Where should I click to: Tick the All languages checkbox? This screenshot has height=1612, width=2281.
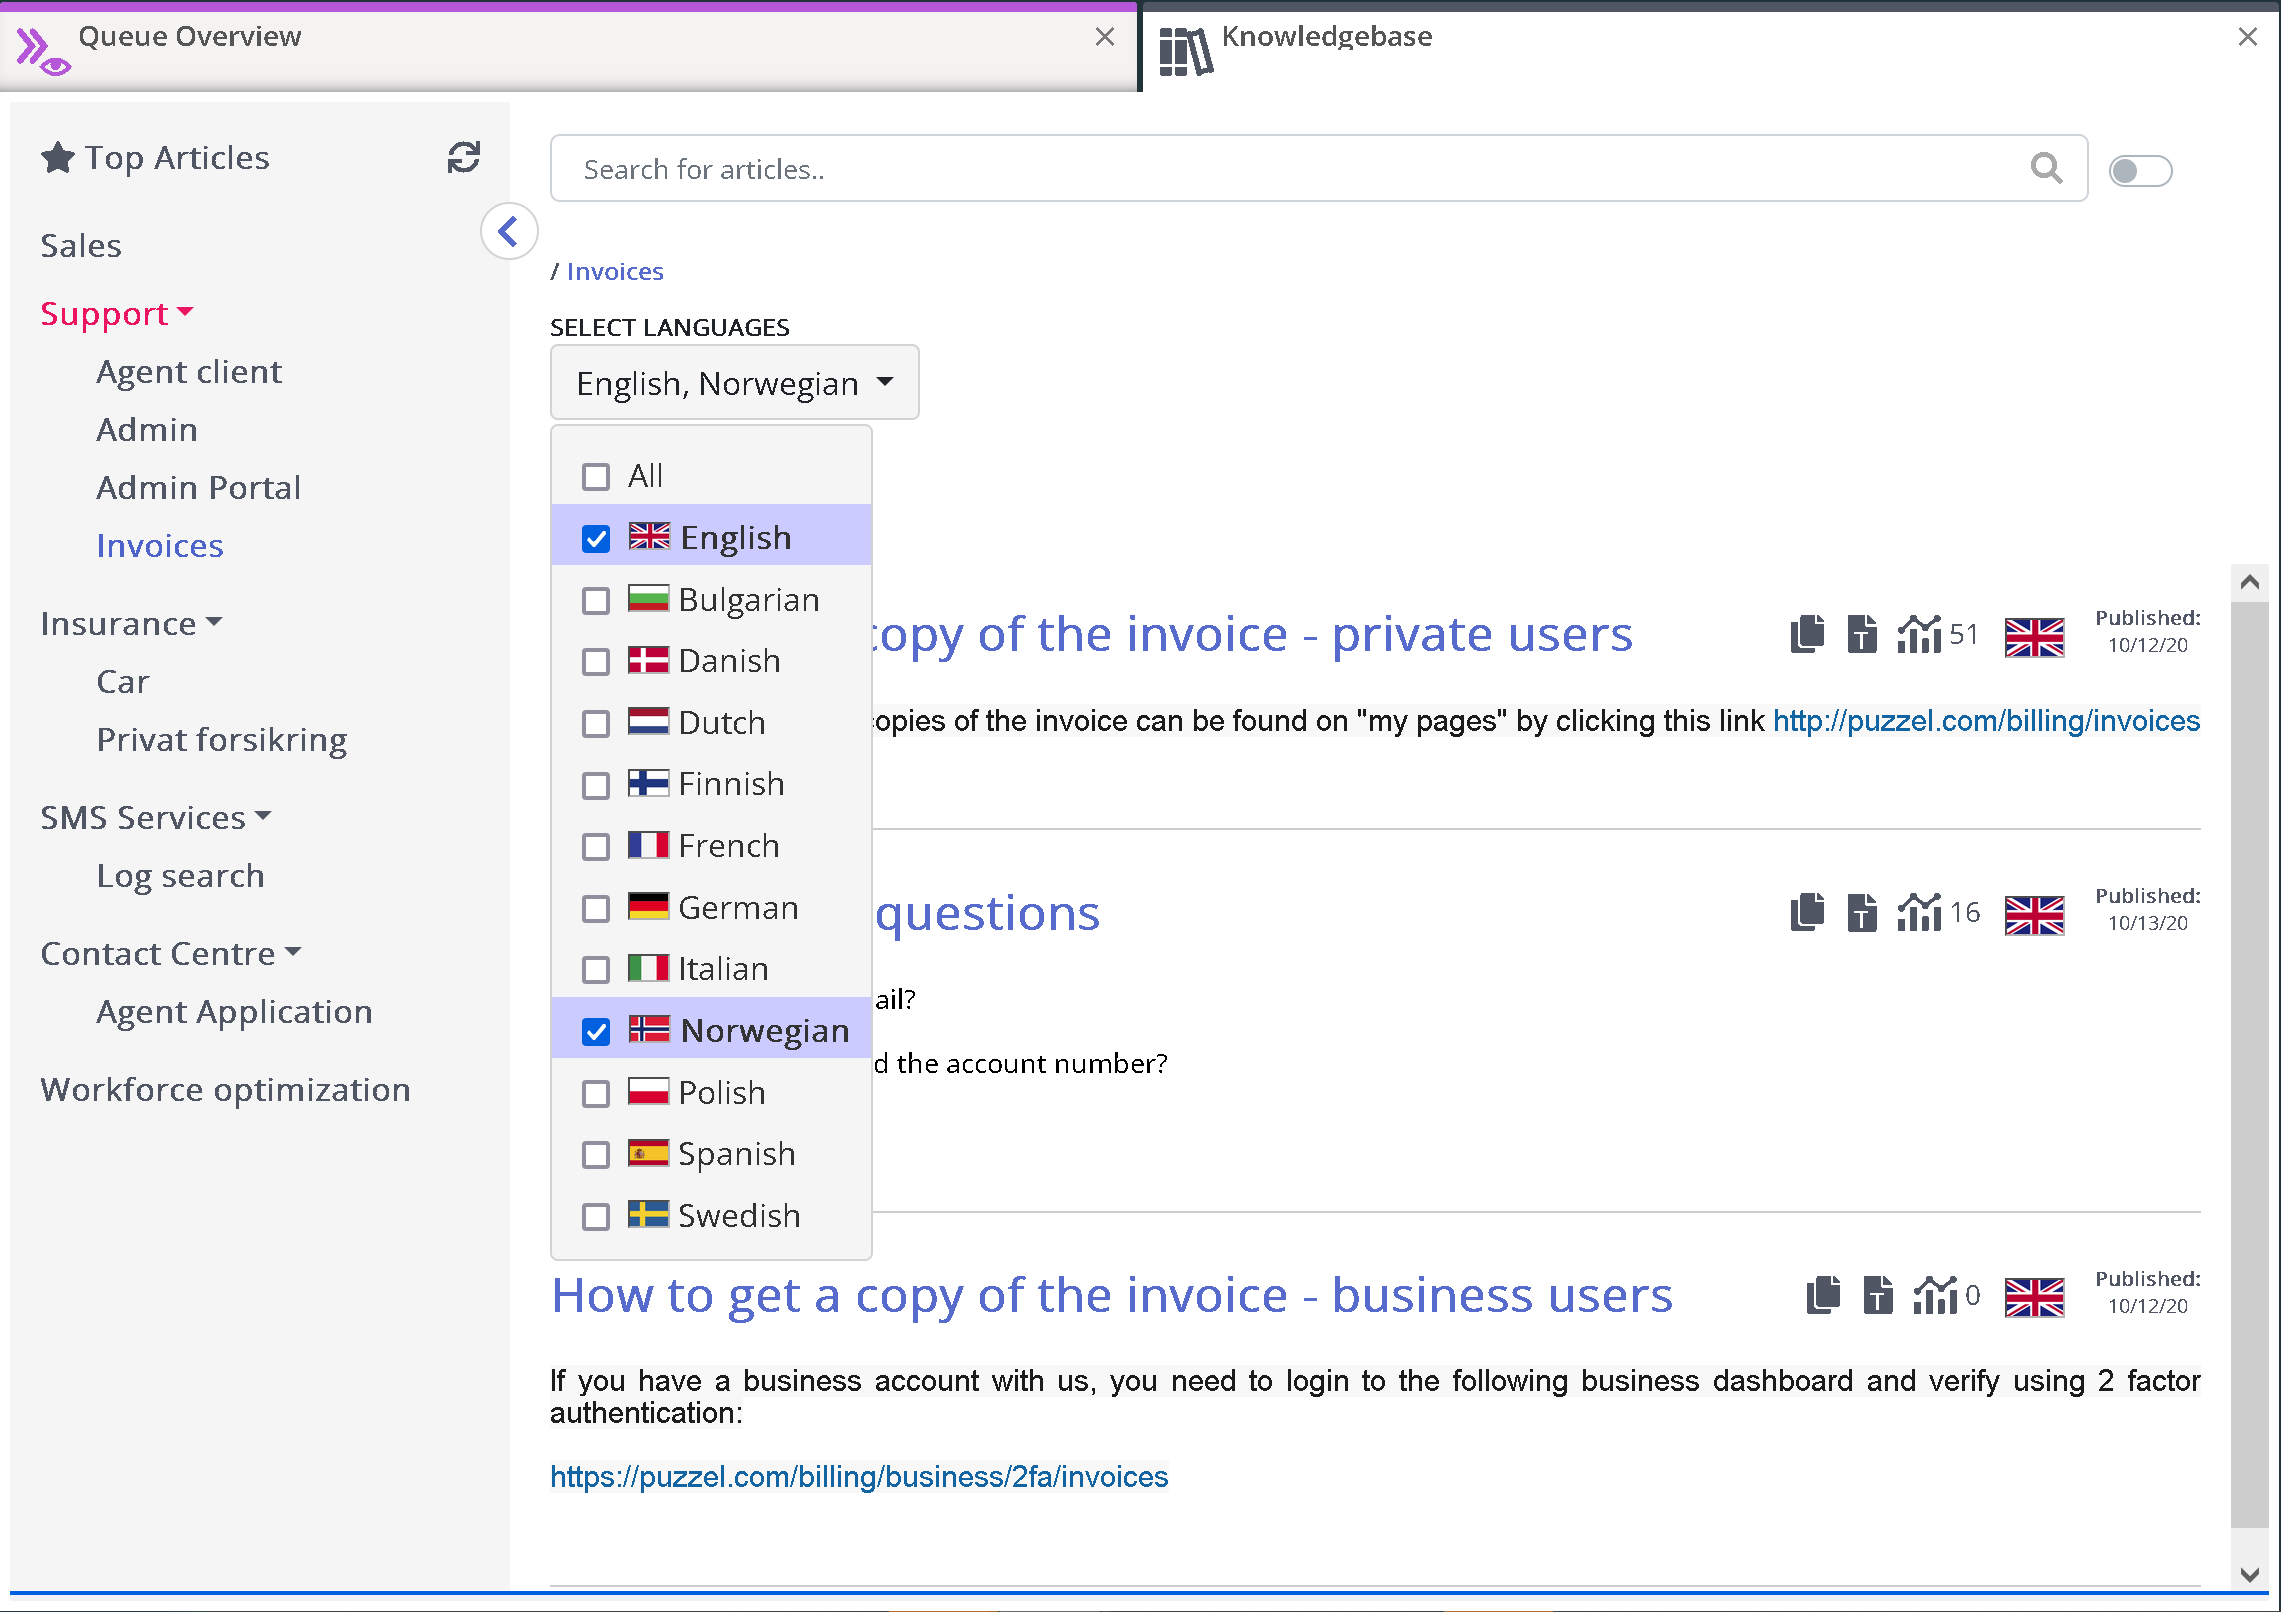click(596, 477)
